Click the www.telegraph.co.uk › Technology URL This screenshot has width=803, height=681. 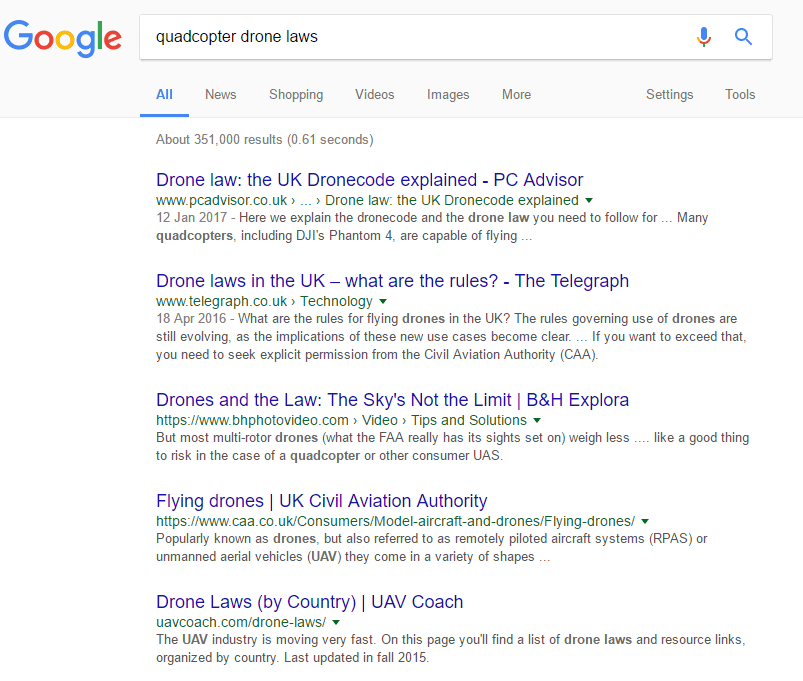pyautogui.click(x=264, y=301)
